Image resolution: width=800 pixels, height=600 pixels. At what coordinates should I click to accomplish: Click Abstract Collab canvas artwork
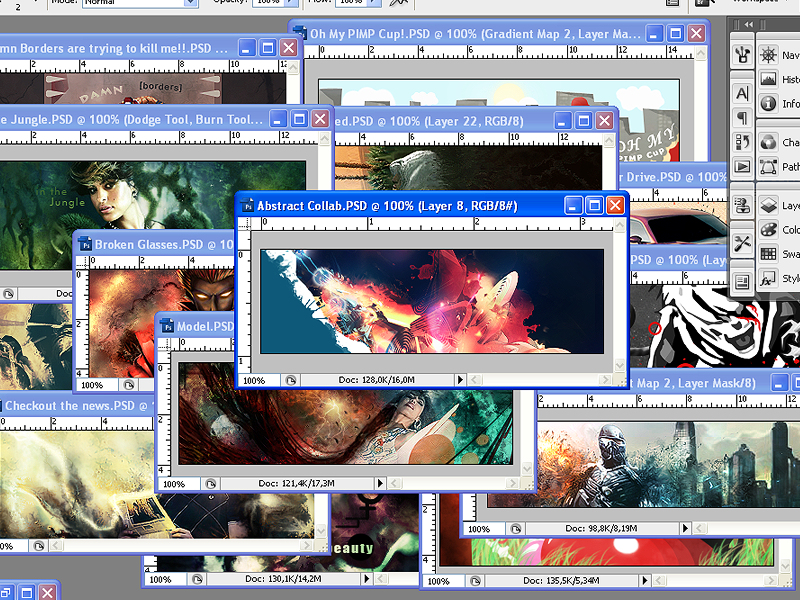(432, 302)
